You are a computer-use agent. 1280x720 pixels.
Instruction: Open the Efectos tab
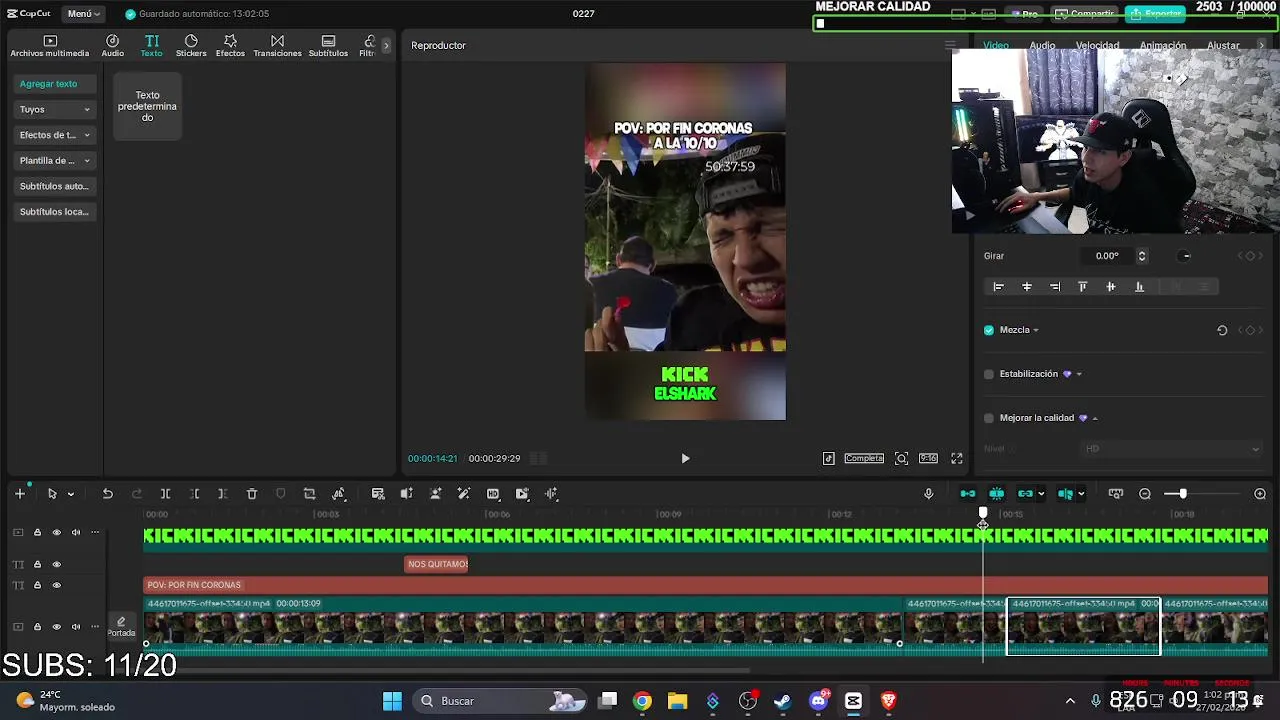[230, 46]
